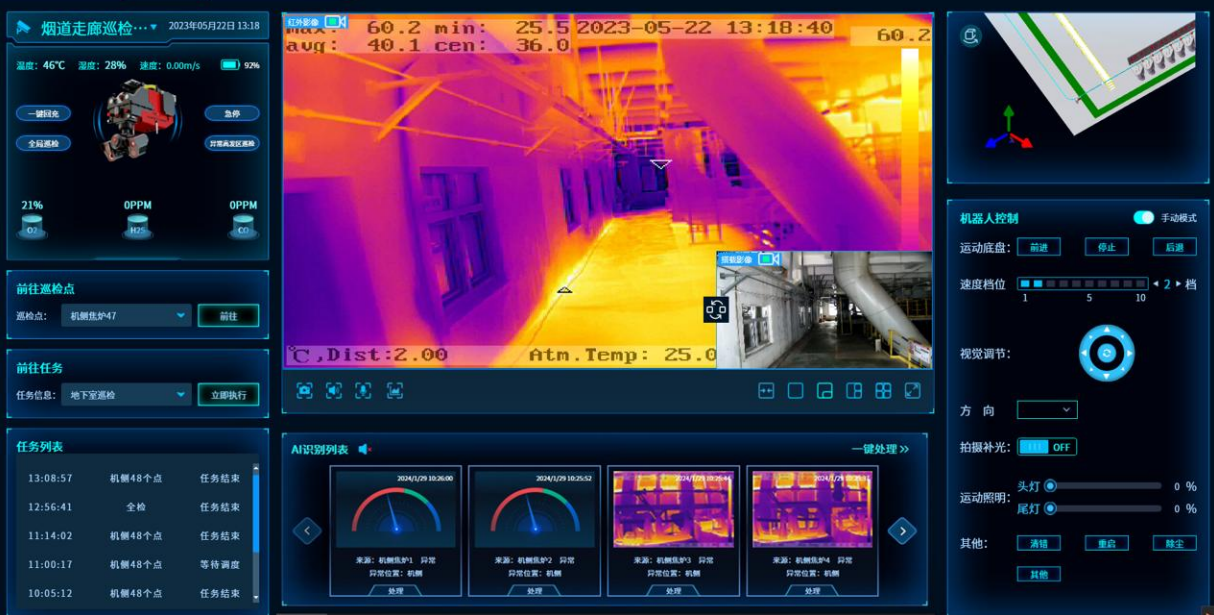
Task: Select the four-grid video layout icon
Action: point(883,391)
